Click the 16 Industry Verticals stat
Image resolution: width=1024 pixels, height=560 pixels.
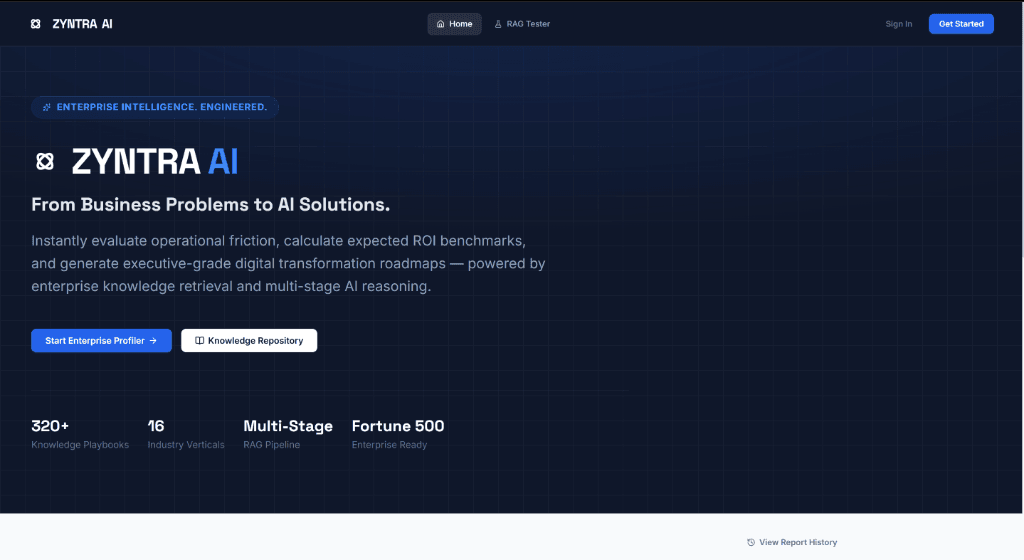coord(186,434)
